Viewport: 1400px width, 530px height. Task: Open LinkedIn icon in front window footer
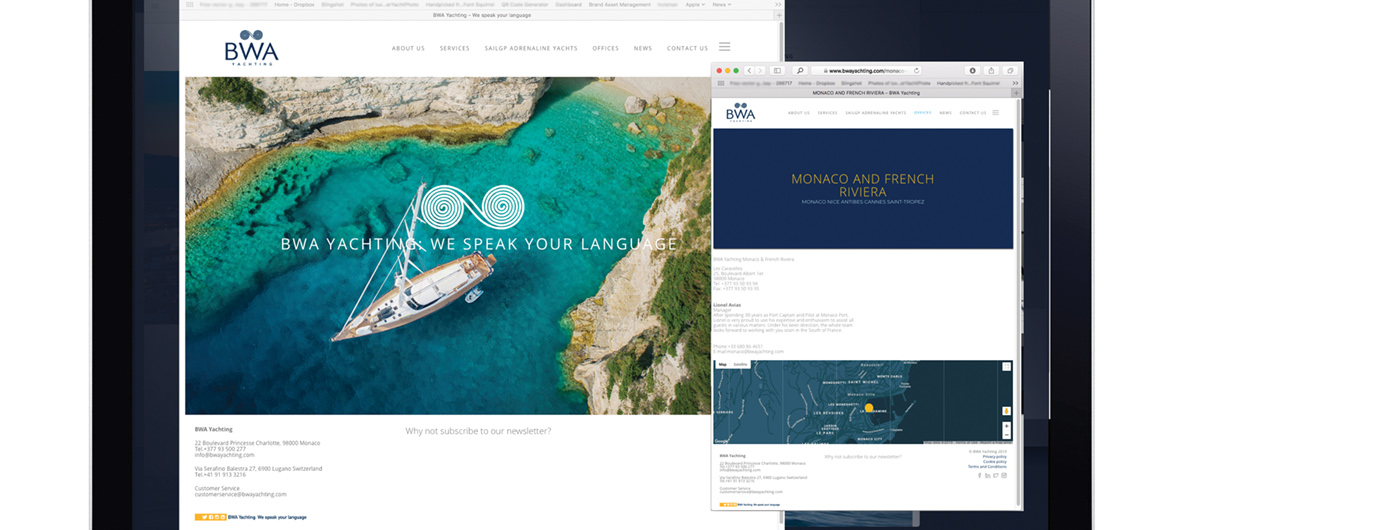pyautogui.click(x=988, y=475)
